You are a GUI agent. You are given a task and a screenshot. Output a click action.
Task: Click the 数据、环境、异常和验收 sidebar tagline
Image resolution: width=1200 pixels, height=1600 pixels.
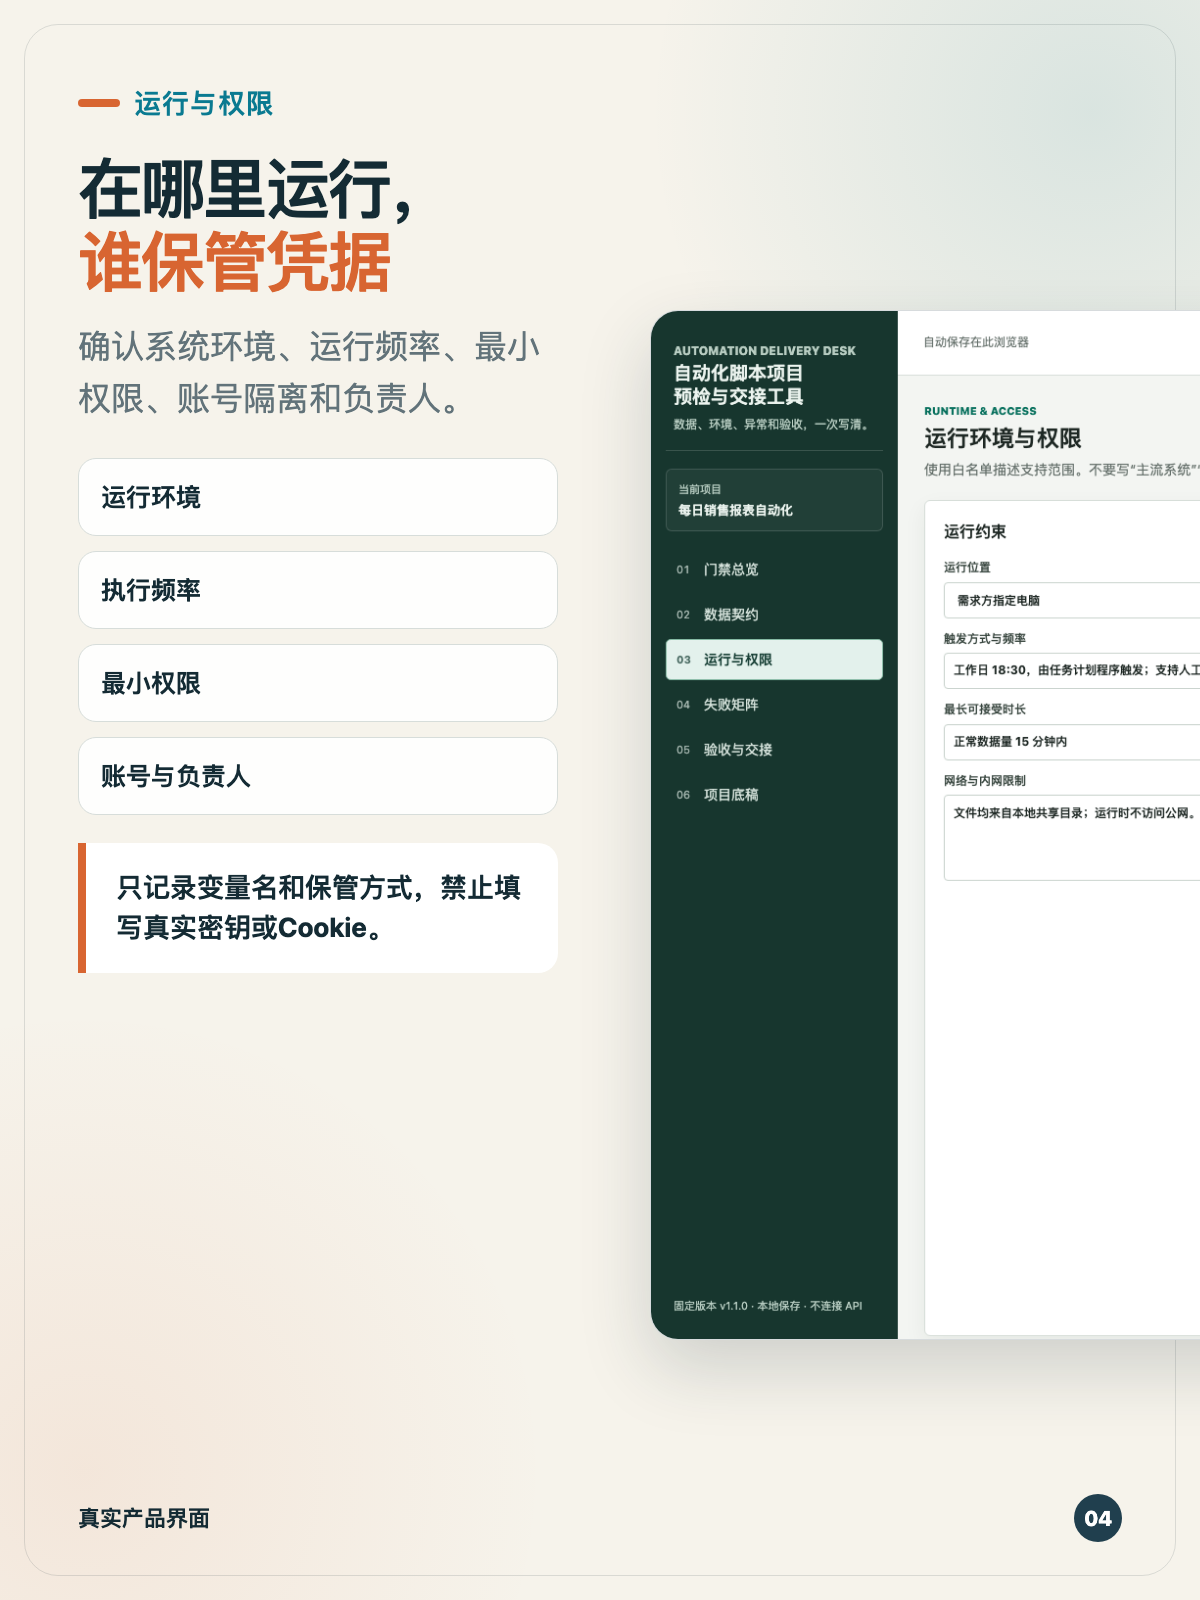point(772,424)
